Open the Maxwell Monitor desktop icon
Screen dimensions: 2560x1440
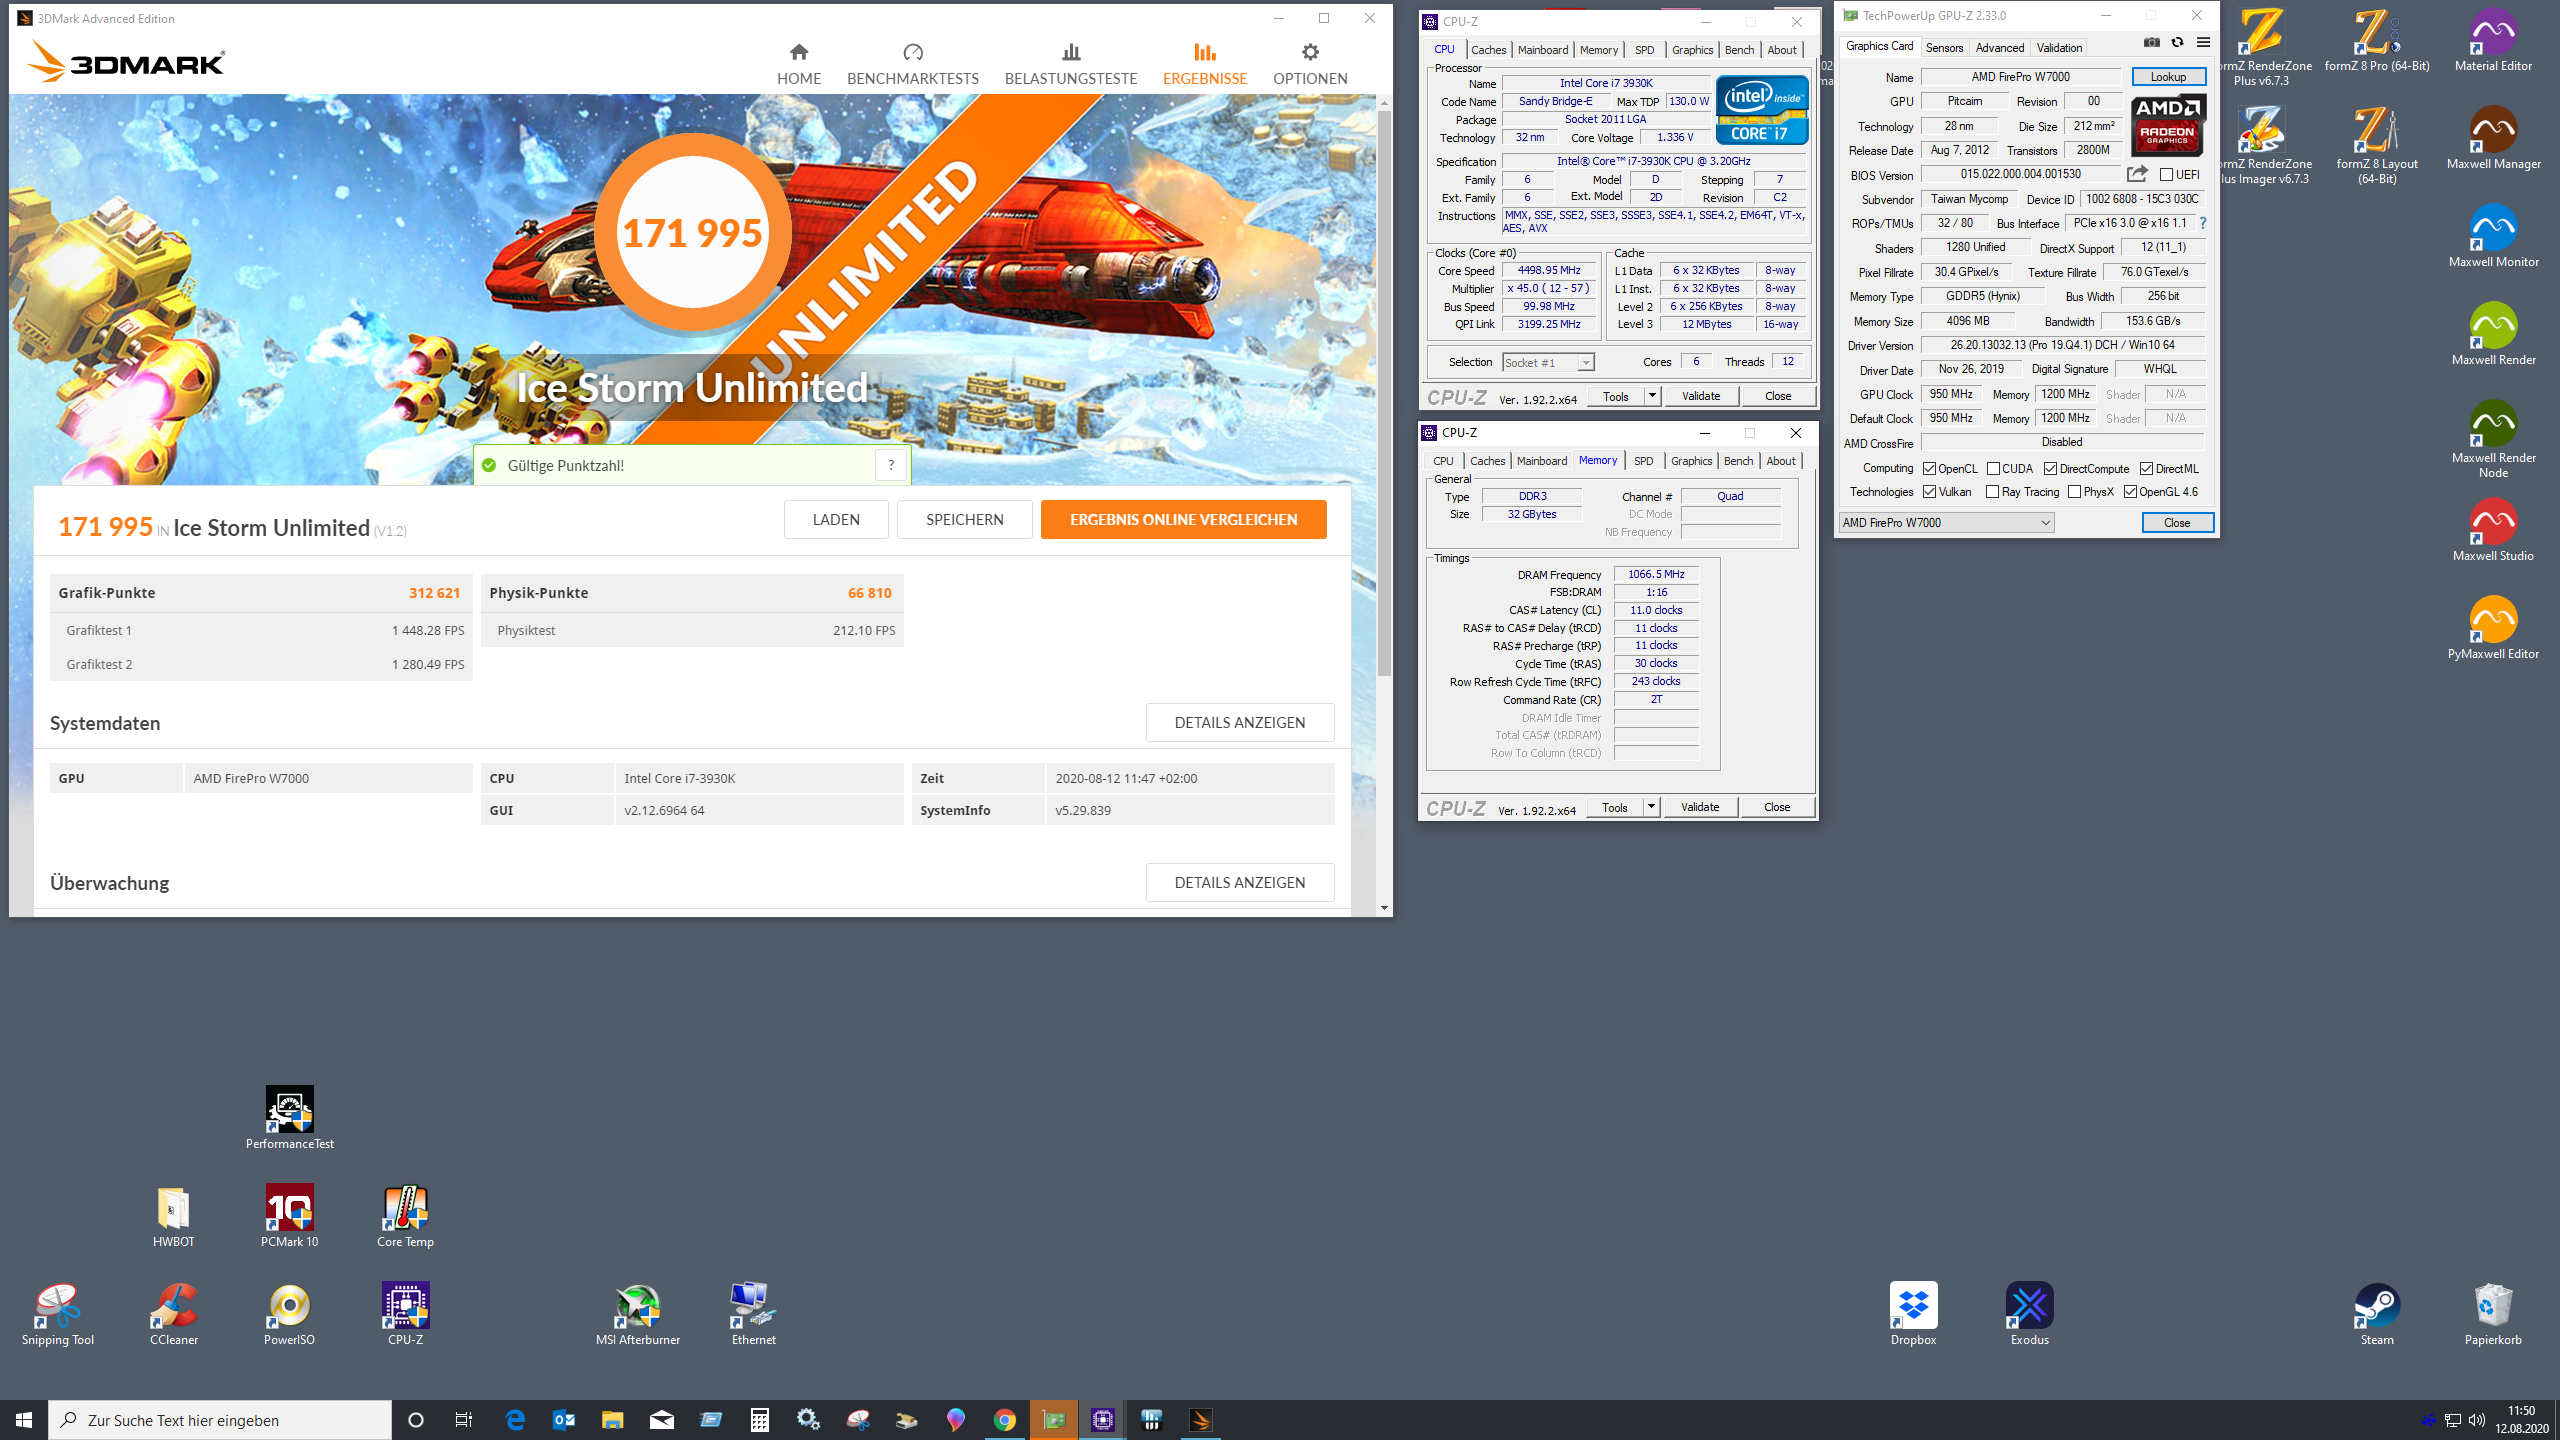pyautogui.click(x=2493, y=237)
